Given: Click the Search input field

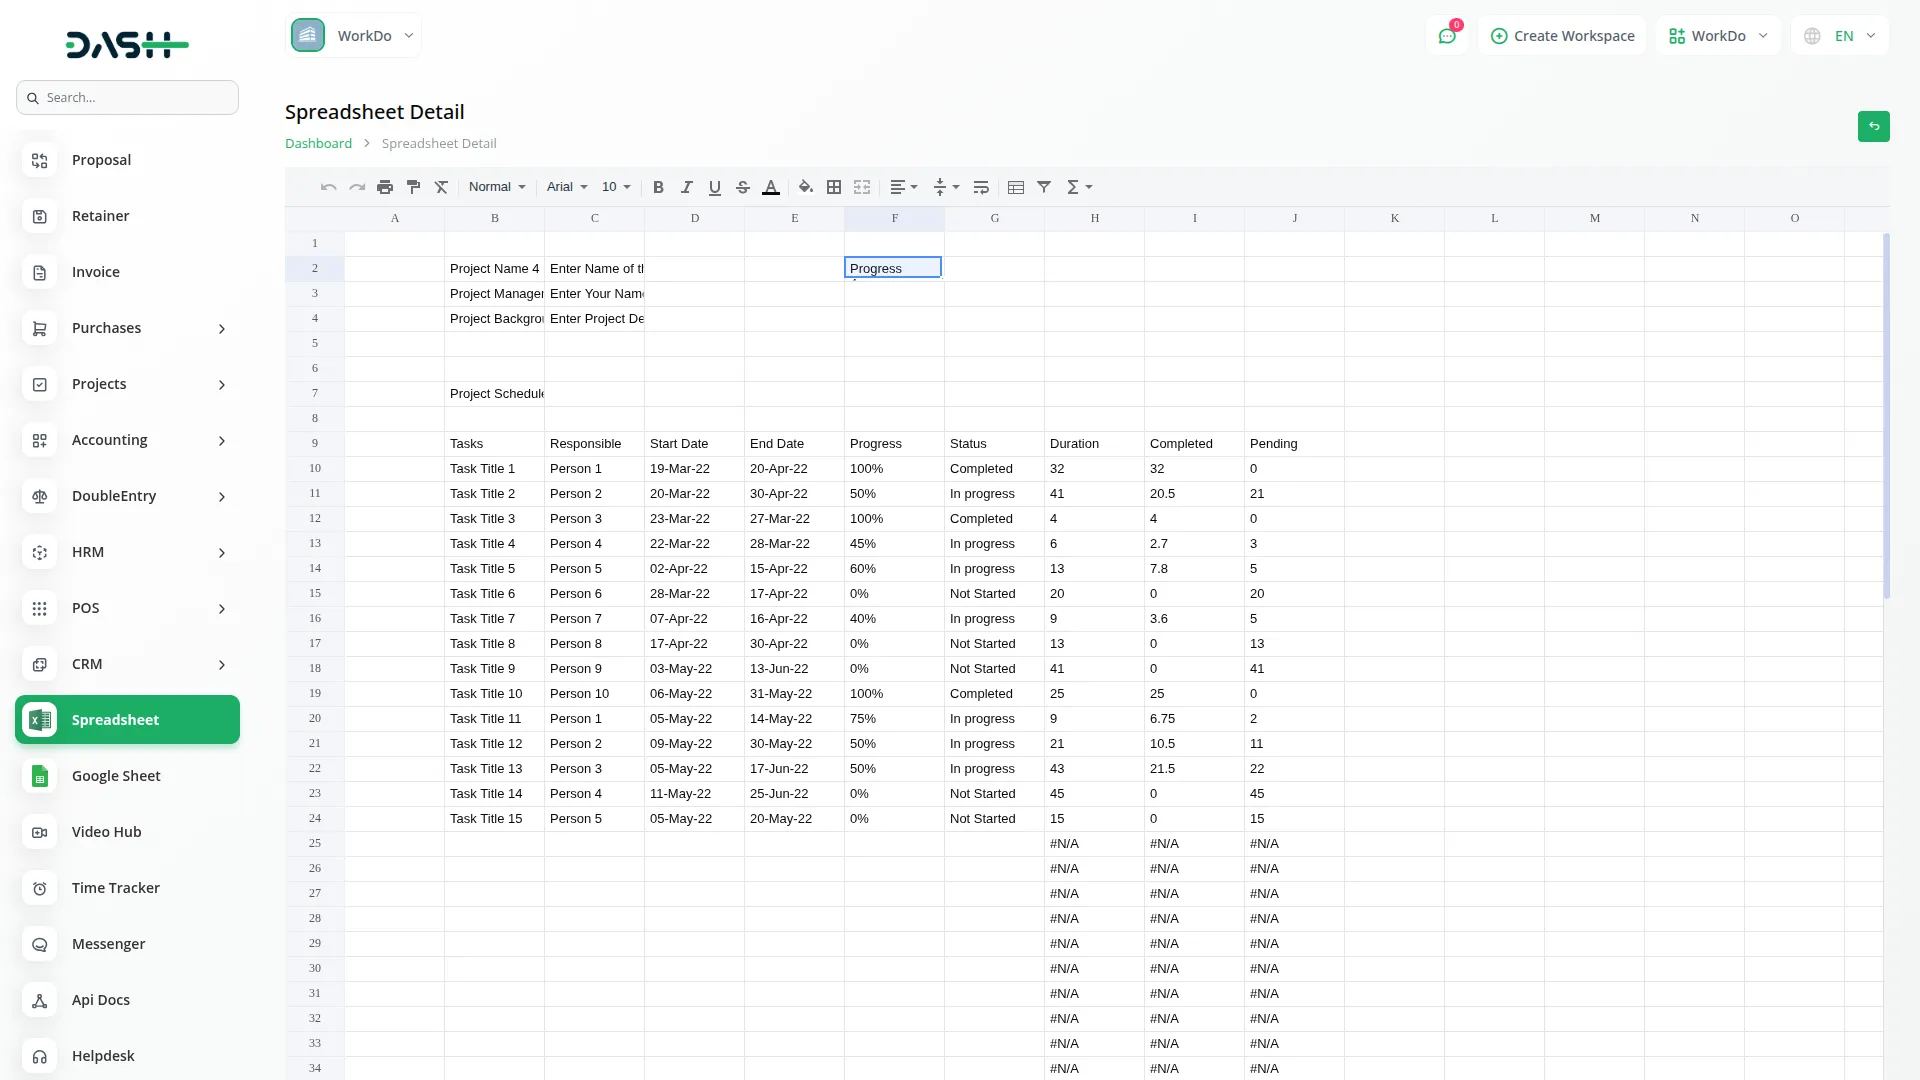Looking at the screenshot, I should click(127, 97).
